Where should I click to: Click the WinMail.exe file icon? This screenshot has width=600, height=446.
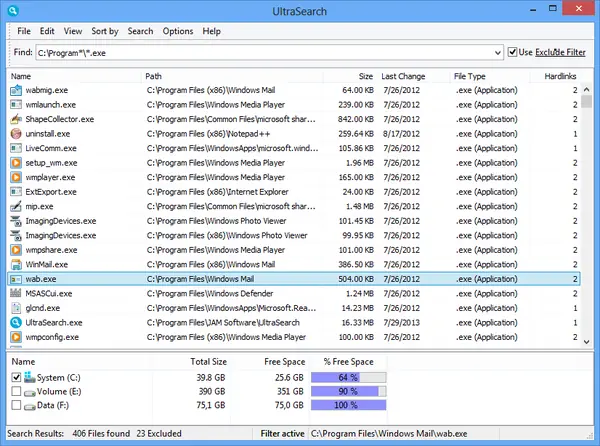[x=16, y=264]
